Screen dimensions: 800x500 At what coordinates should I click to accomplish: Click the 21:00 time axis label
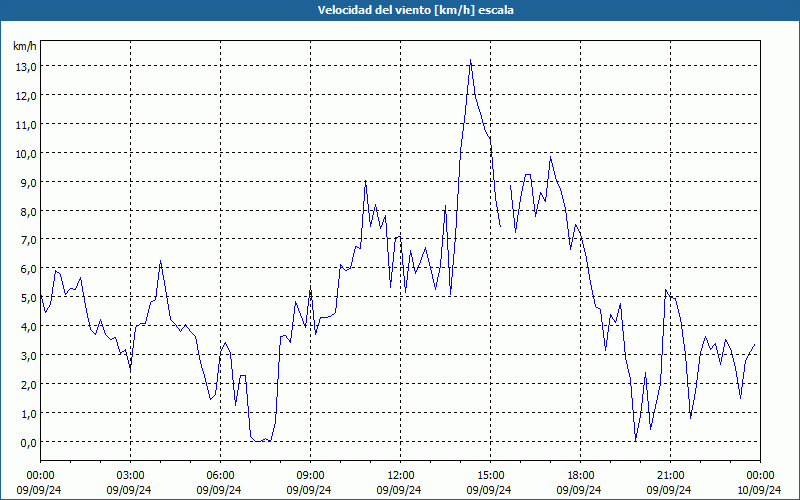click(670, 476)
